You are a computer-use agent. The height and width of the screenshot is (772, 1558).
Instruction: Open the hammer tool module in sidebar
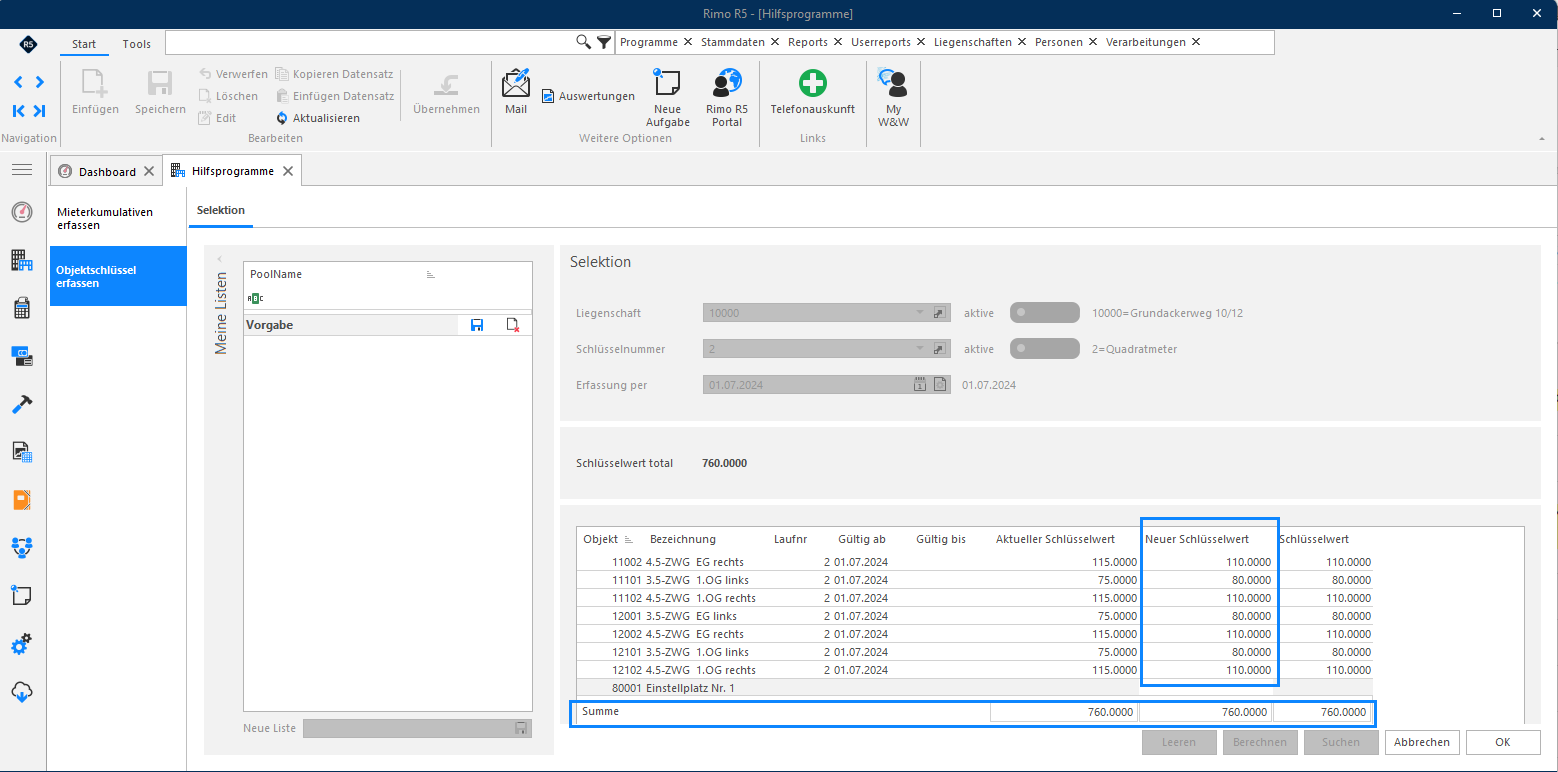pyautogui.click(x=22, y=403)
